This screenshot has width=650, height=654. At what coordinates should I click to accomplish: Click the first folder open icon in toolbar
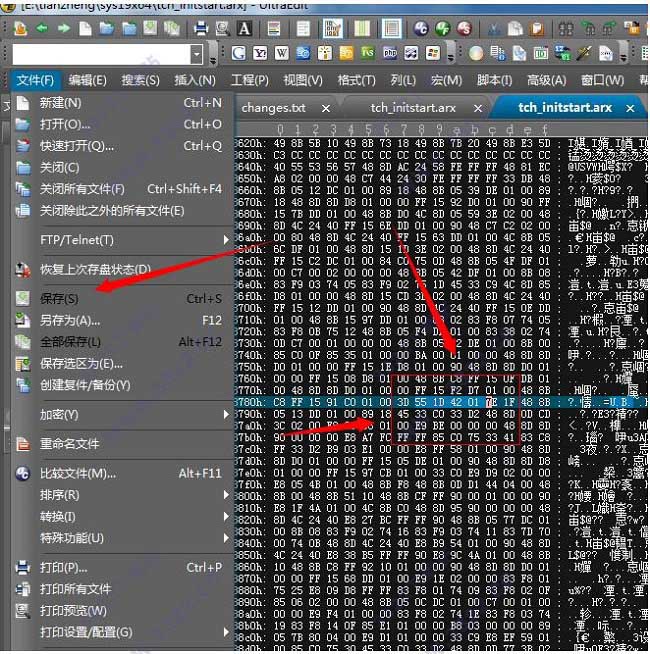pyautogui.click(x=107, y=28)
